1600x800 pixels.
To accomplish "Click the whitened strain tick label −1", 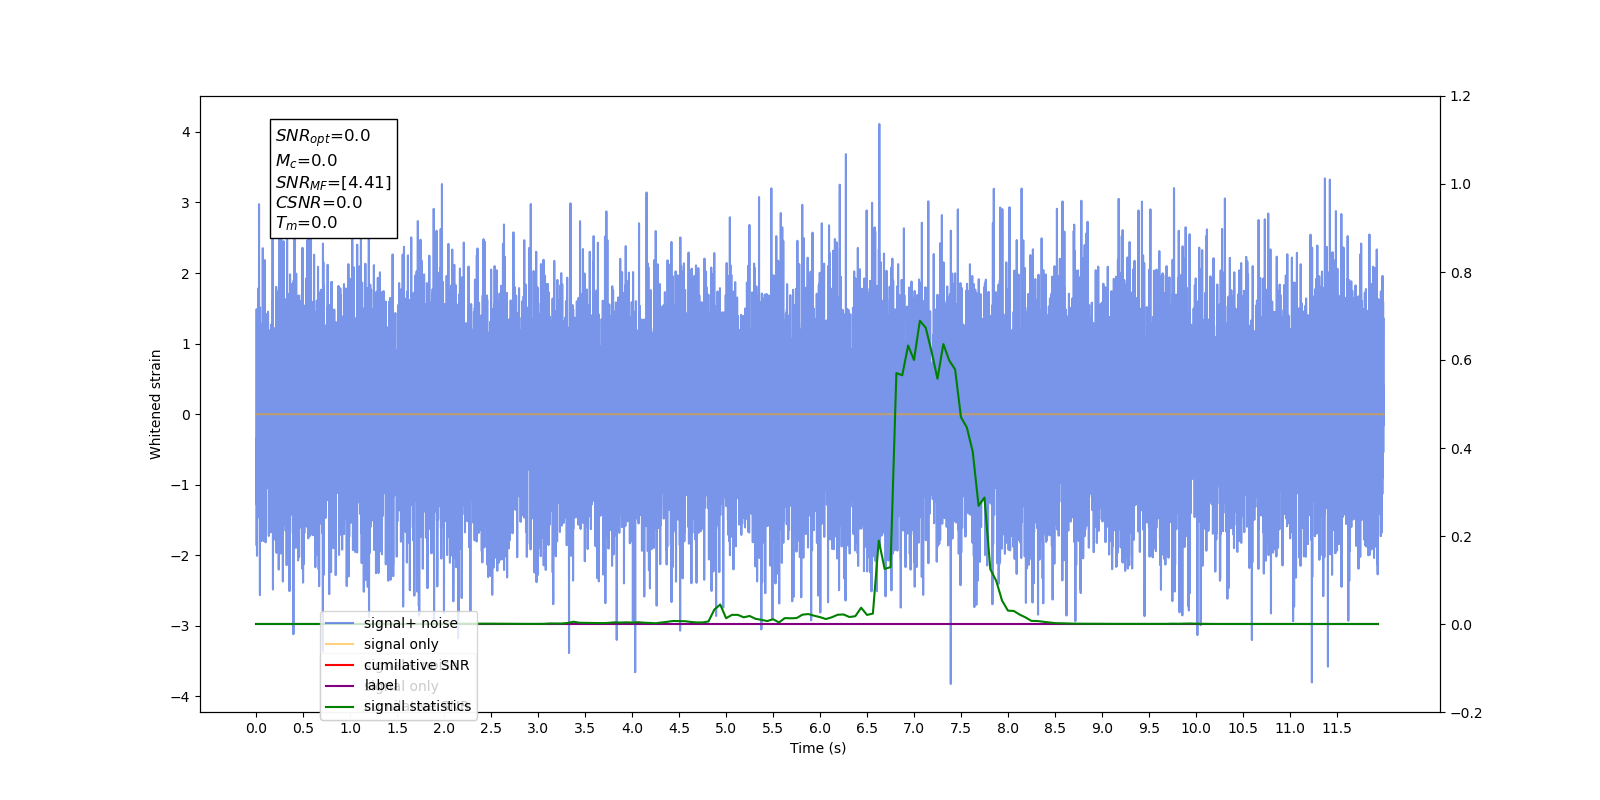I will point(181,485).
